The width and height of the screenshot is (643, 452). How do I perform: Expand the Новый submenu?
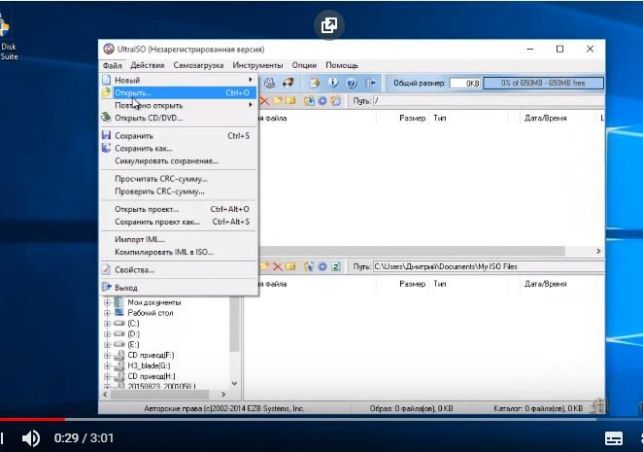[x=179, y=80]
